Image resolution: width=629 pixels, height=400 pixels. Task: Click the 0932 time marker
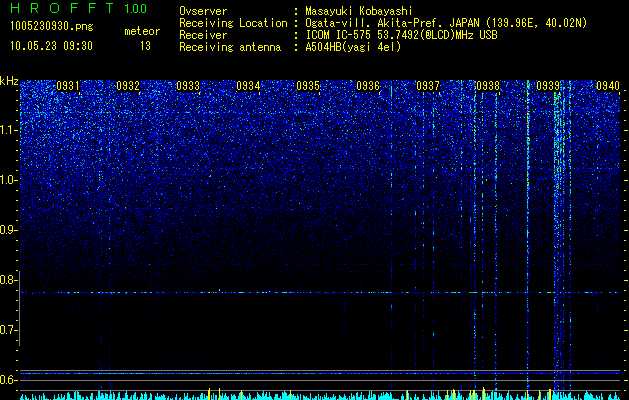(128, 86)
